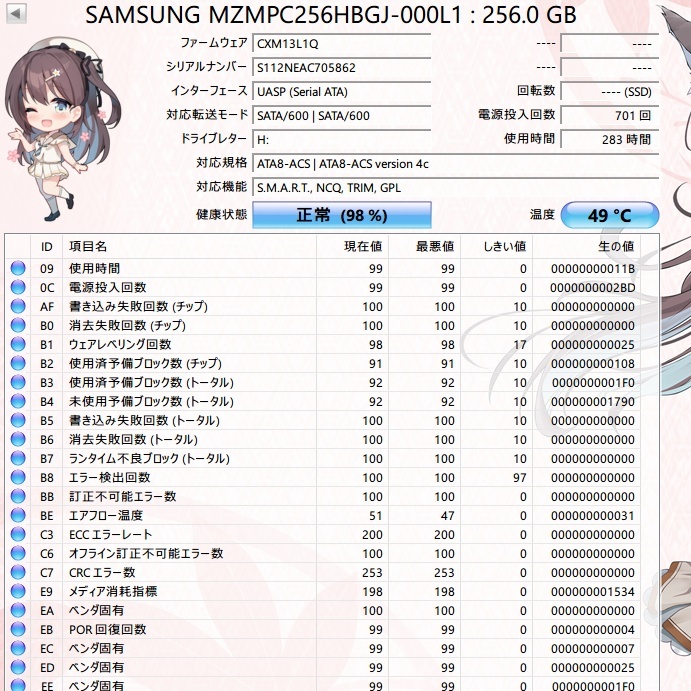Click the firmware field CXM13L1Q
This screenshot has height=691, width=691.
click(x=342, y=44)
